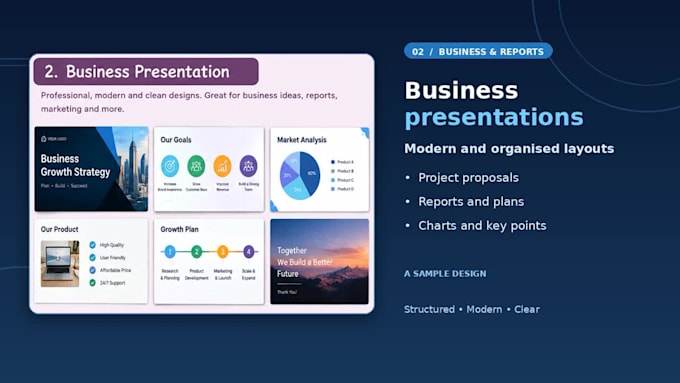680x383 pixels.
Task: Click the Growth Plan title
Action: [x=180, y=229]
